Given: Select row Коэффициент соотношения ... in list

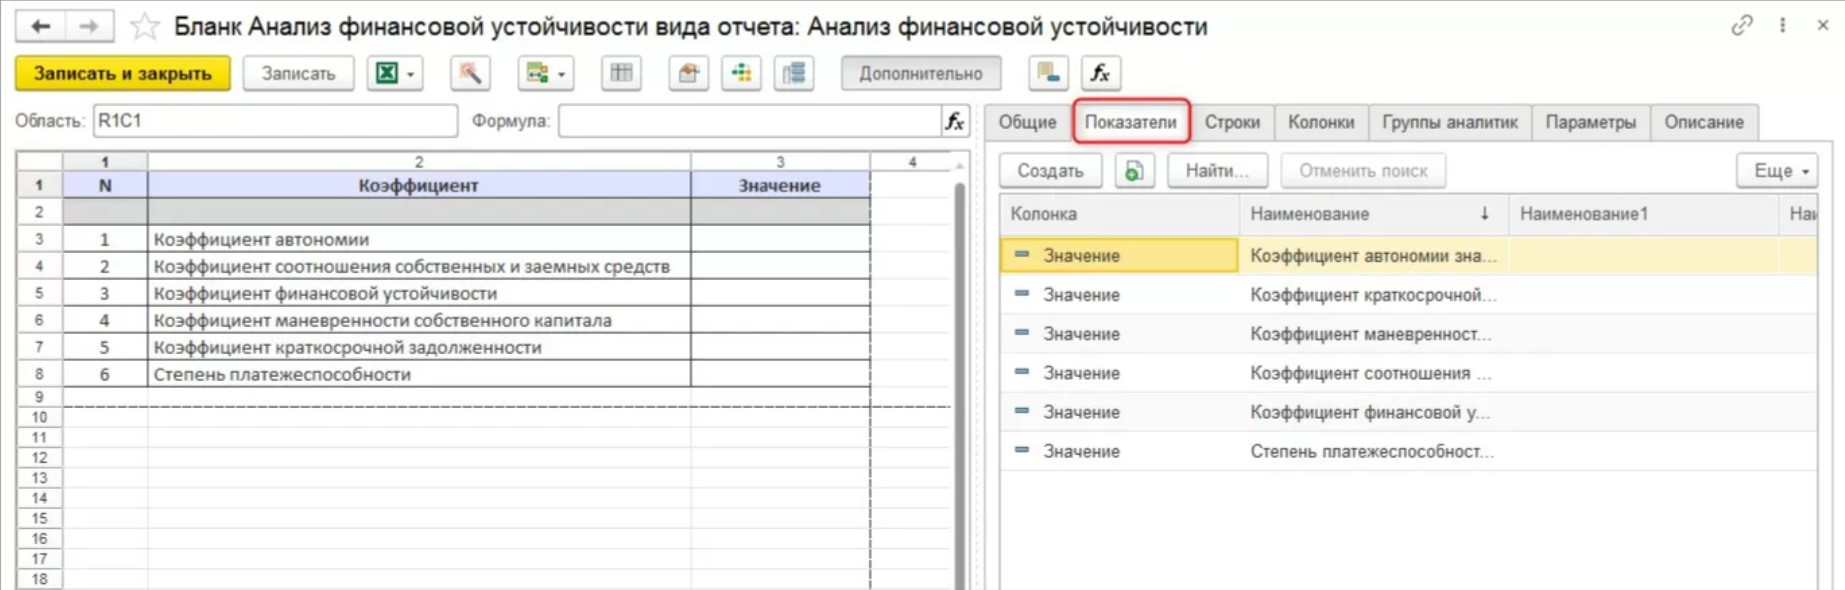Looking at the screenshot, I should tap(1408, 373).
